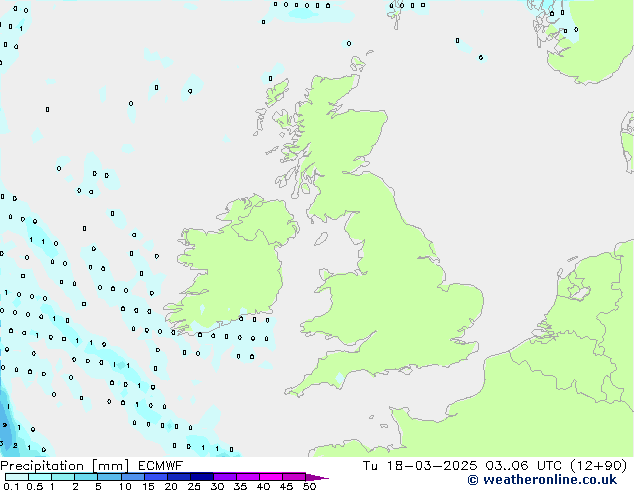634x490 pixels.
Task: Click the 'Precipitation [mm]' title text
Action: [65, 466]
